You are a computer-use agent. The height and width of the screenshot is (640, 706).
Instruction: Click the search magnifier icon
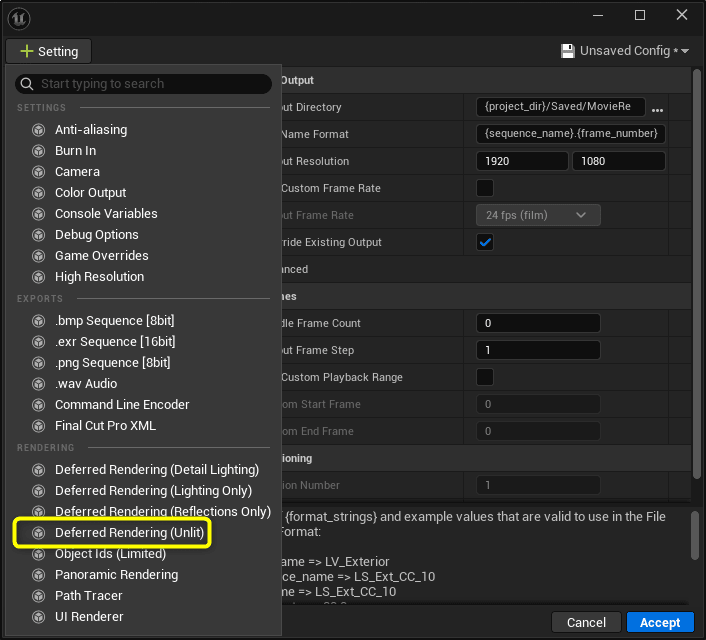point(27,84)
